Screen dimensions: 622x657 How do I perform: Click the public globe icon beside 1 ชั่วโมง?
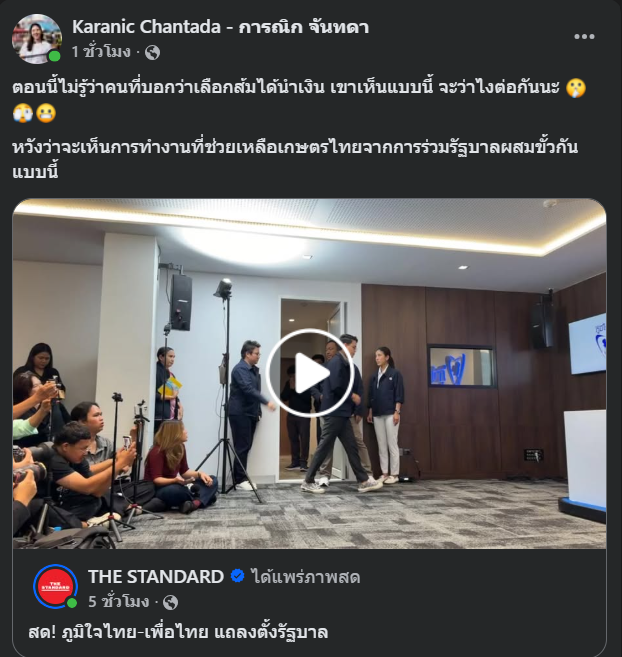pos(153,53)
